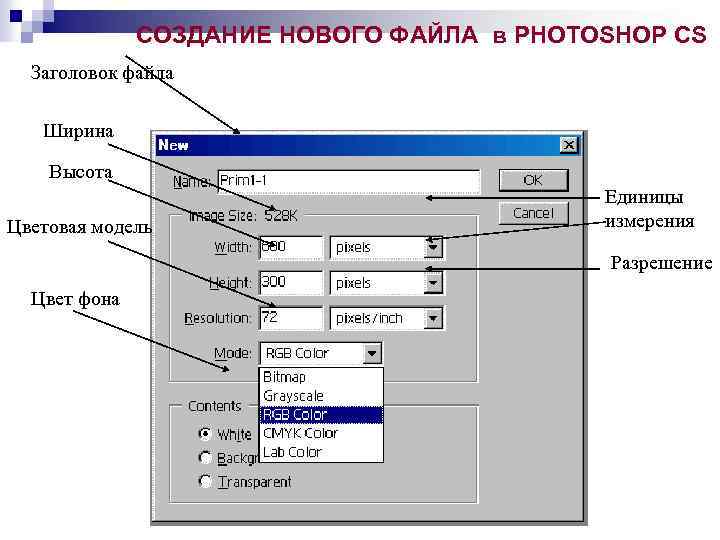
Task: Click the Cancel button
Action: click(534, 214)
